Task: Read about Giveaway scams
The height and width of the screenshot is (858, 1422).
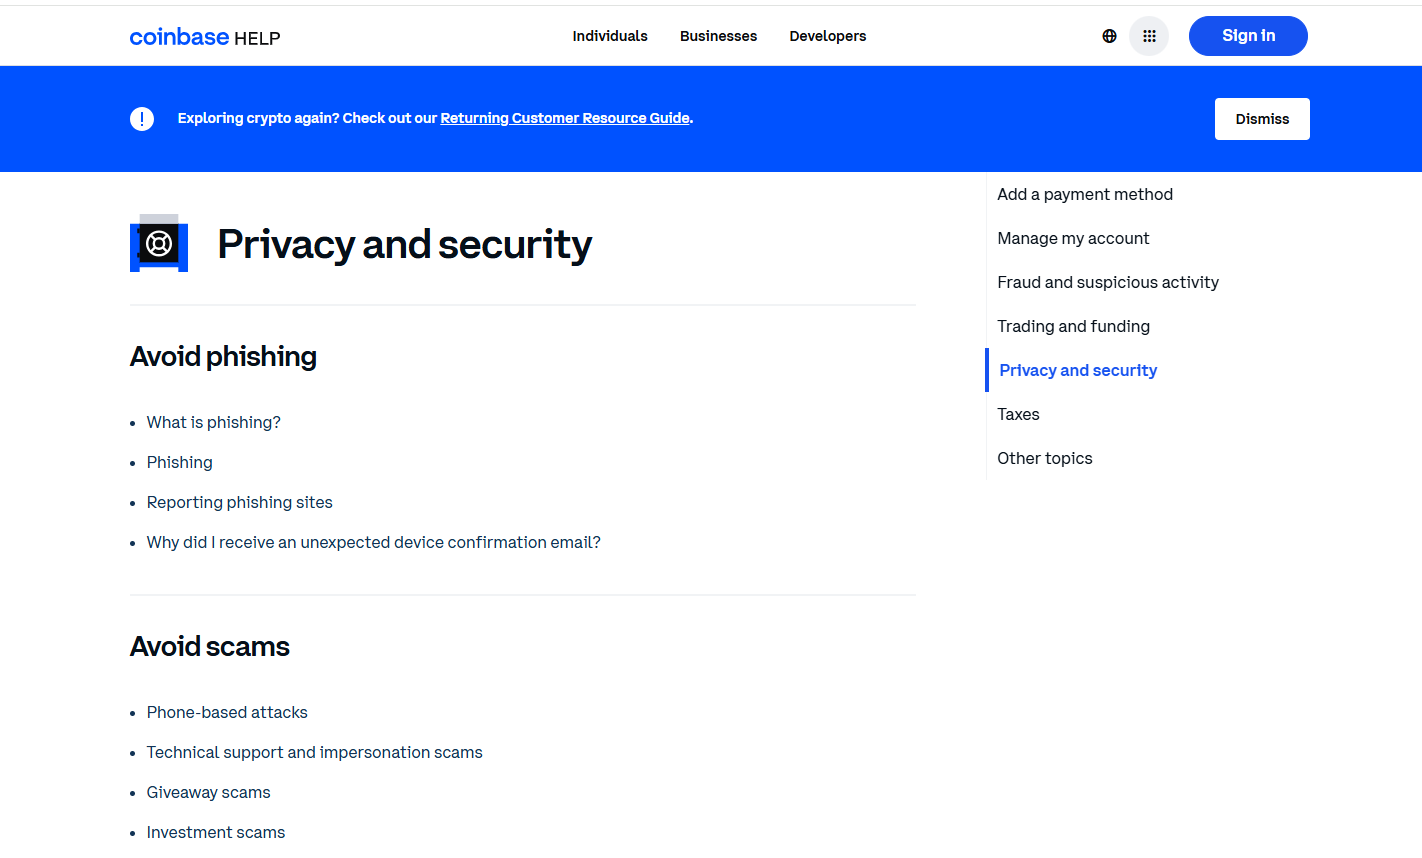Action: (x=208, y=792)
